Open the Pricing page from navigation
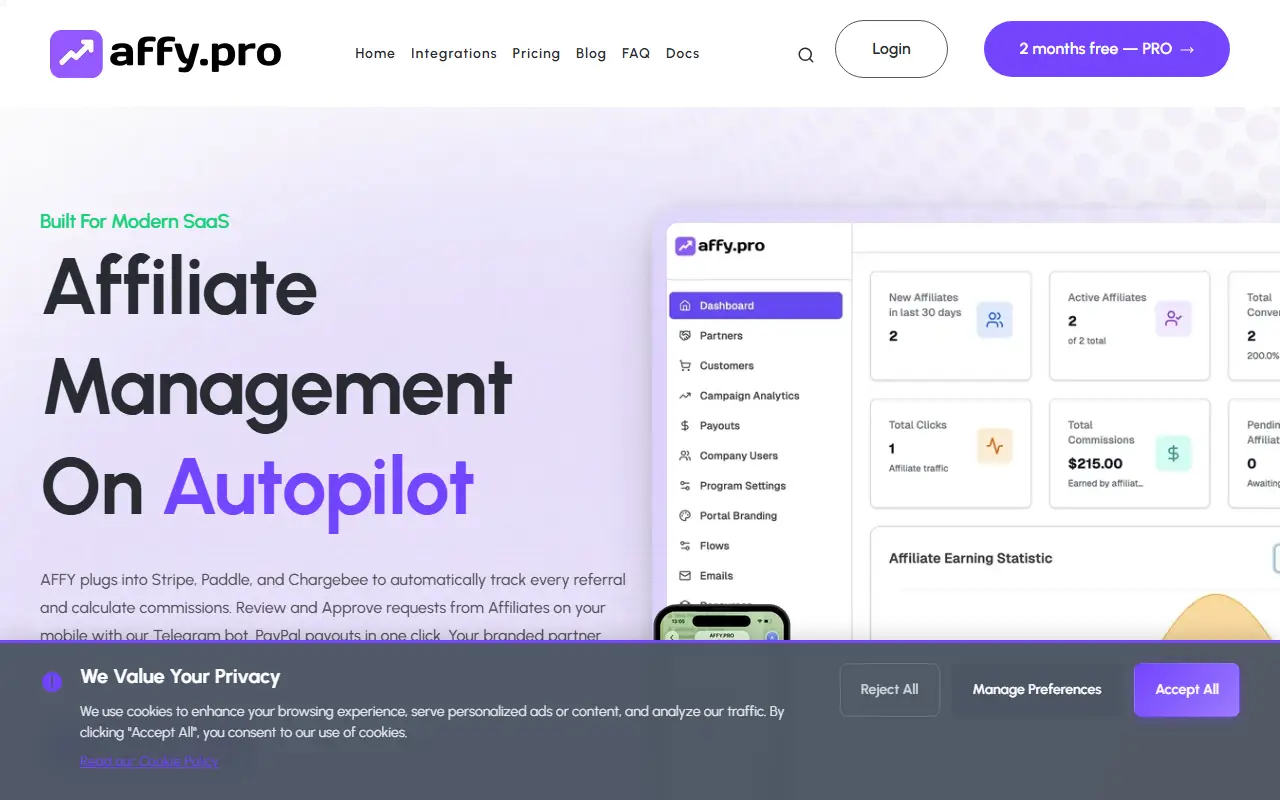This screenshot has width=1280, height=800. [x=536, y=54]
